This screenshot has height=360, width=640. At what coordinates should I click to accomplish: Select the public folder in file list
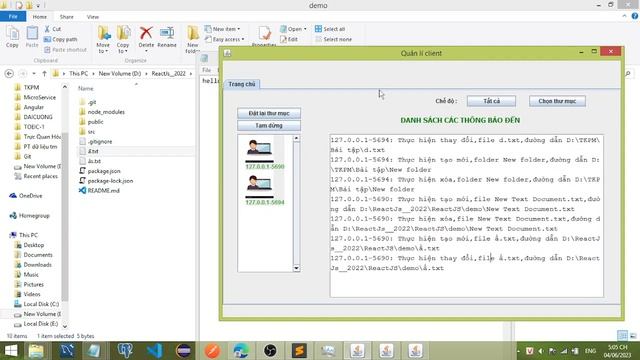96,122
